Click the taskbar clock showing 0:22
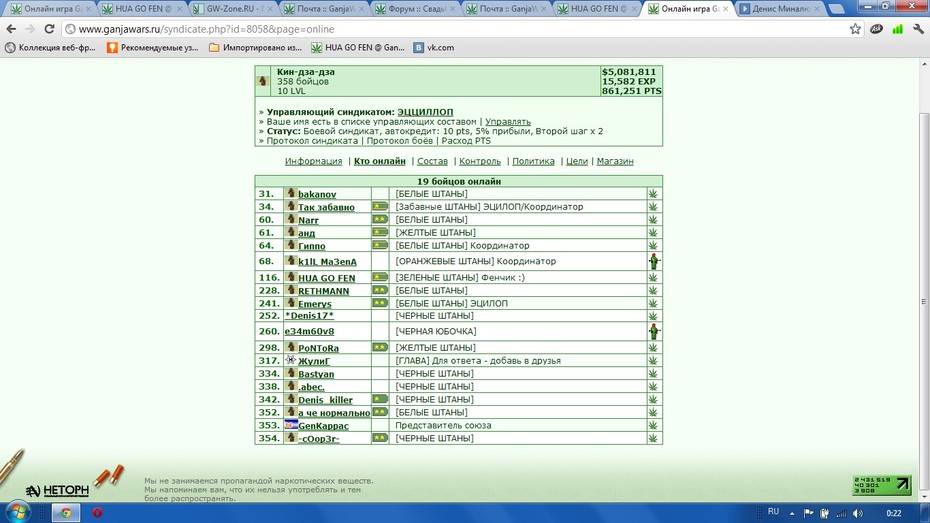Screen dimensions: 930x523 click(893, 513)
